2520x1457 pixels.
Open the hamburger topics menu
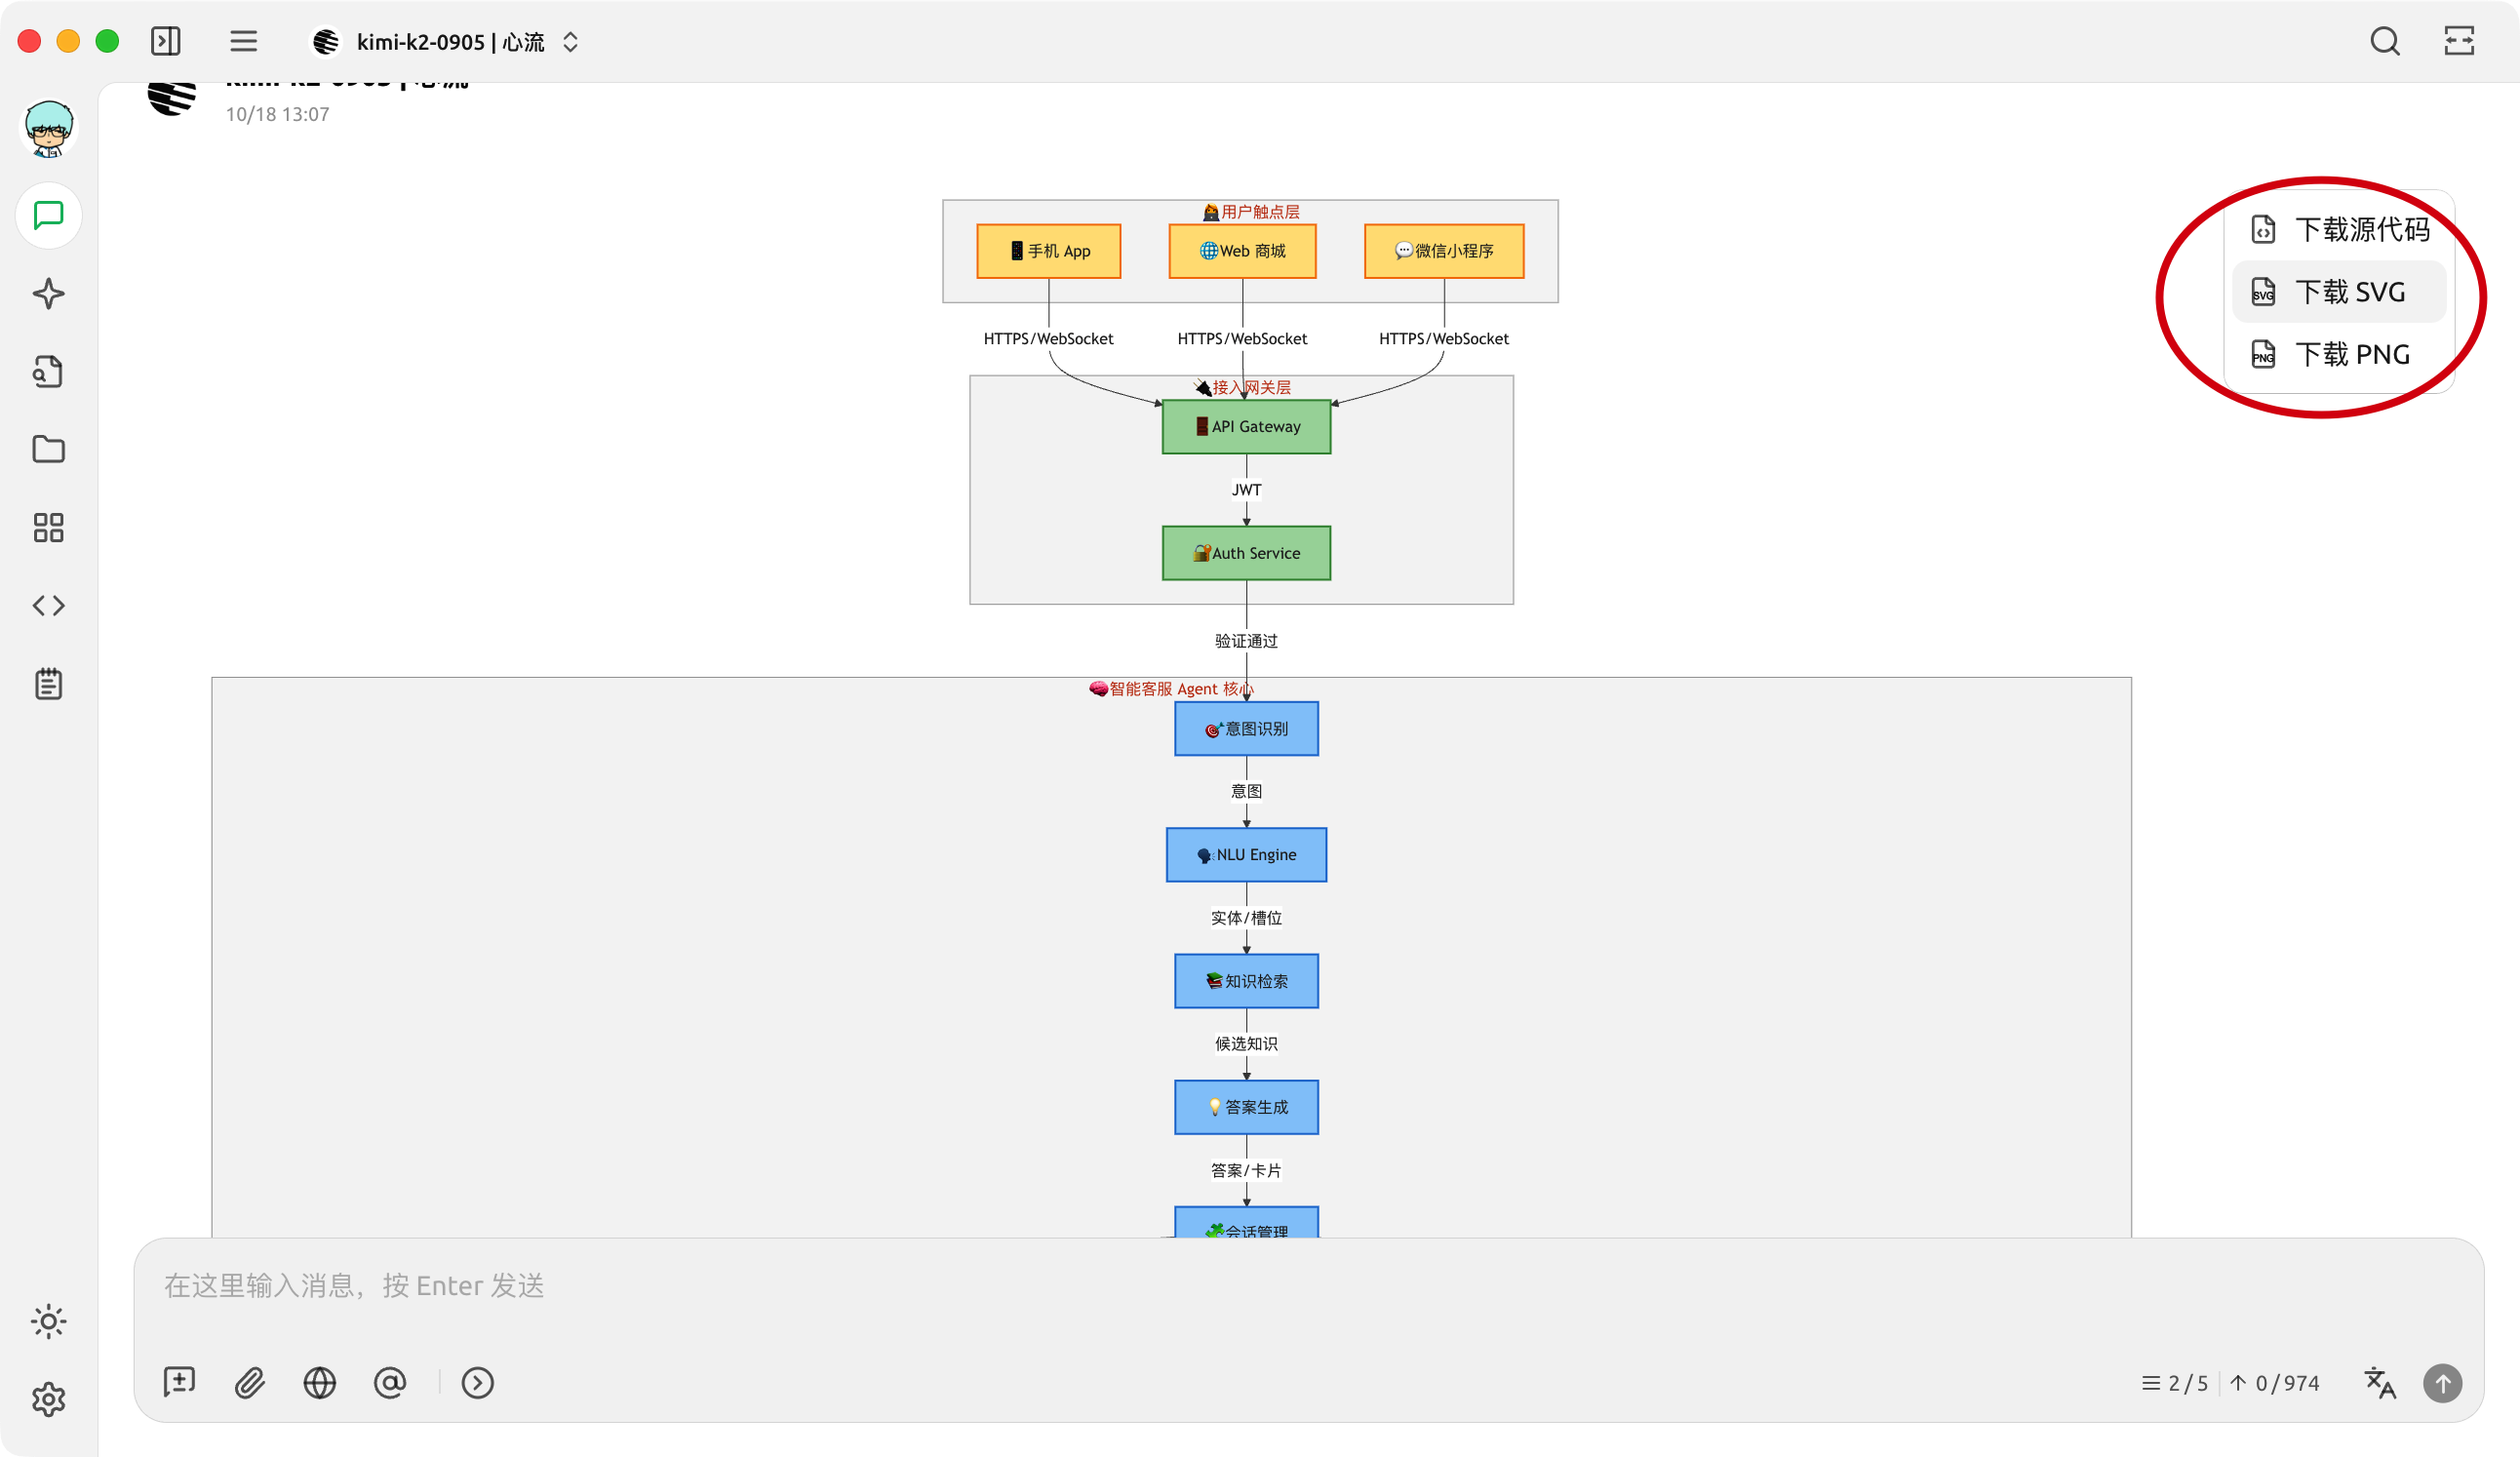(x=243, y=41)
